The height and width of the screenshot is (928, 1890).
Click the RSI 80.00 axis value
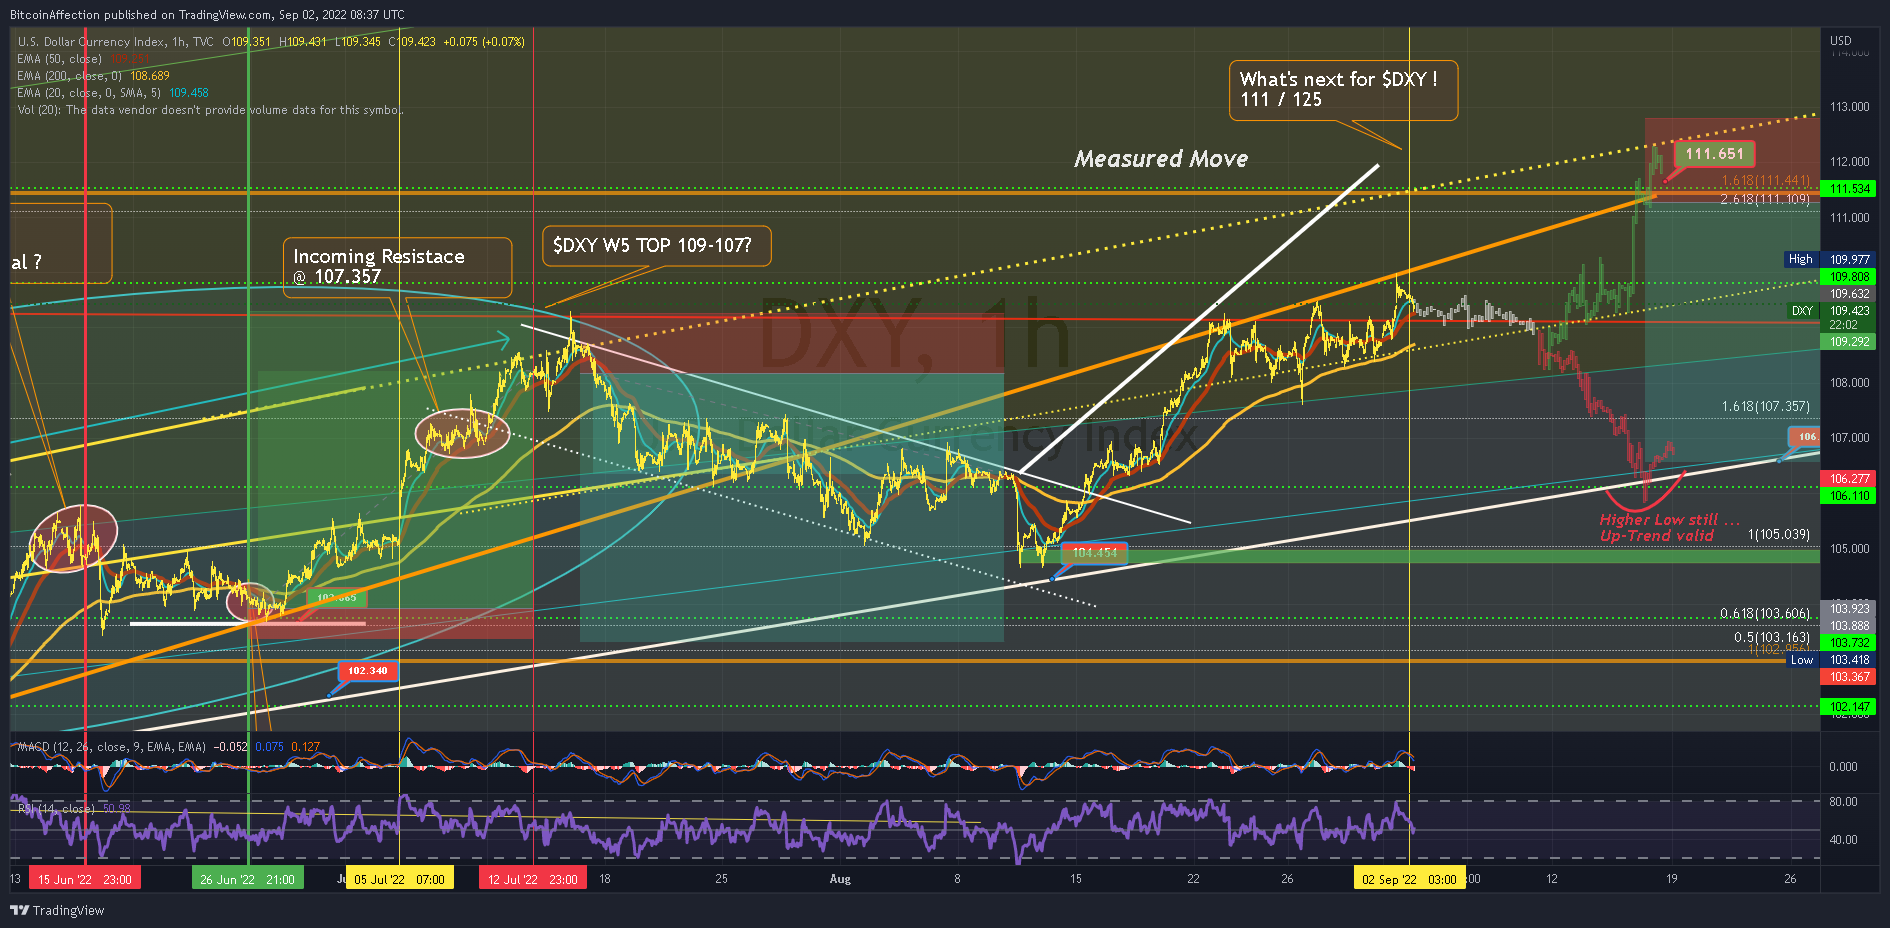click(1843, 802)
